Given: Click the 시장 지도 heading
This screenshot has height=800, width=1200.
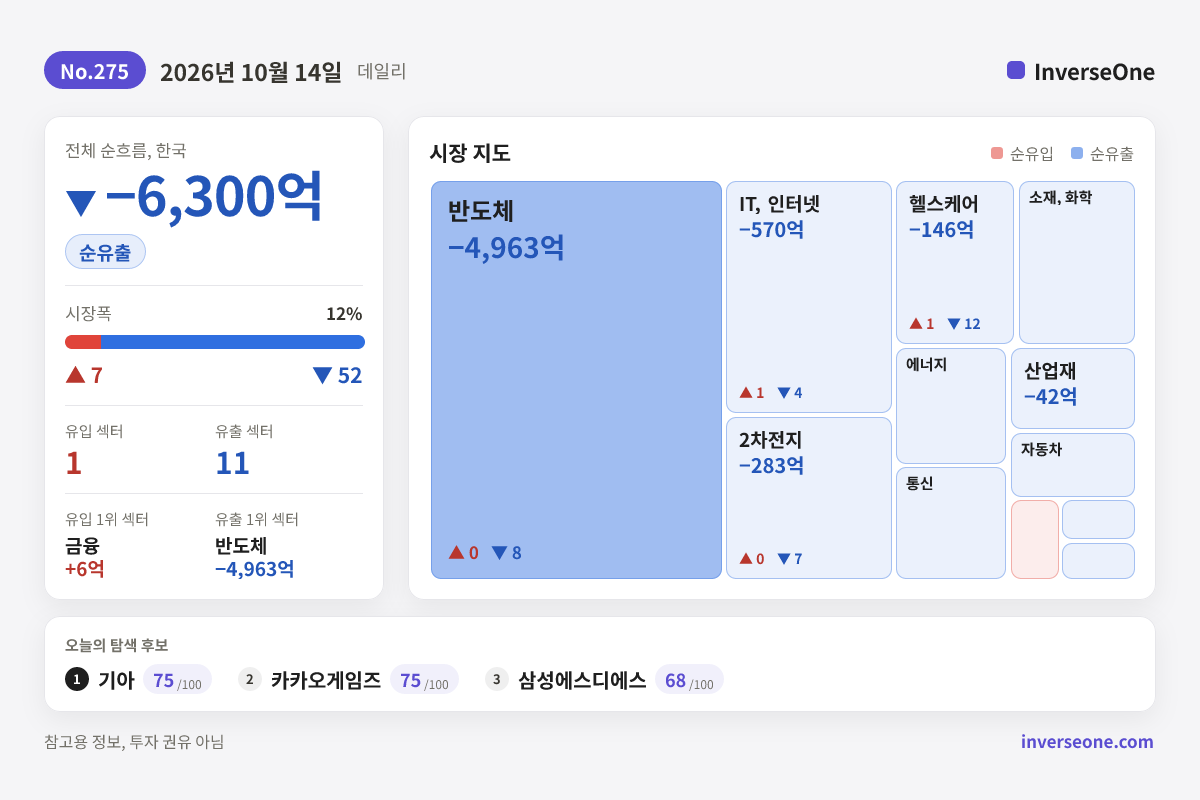Looking at the screenshot, I should tap(470, 153).
